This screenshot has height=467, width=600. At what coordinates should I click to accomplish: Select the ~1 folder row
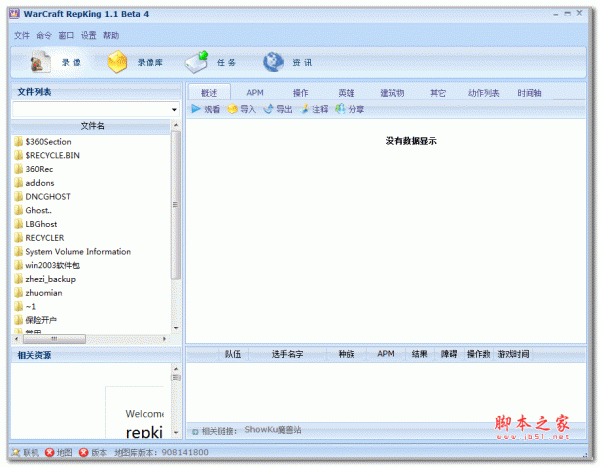pos(92,307)
